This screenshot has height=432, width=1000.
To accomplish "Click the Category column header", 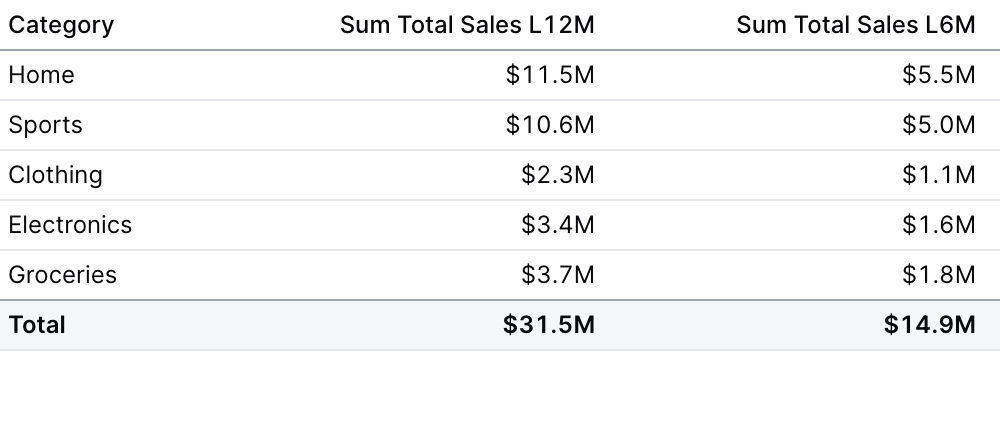I will [x=61, y=25].
